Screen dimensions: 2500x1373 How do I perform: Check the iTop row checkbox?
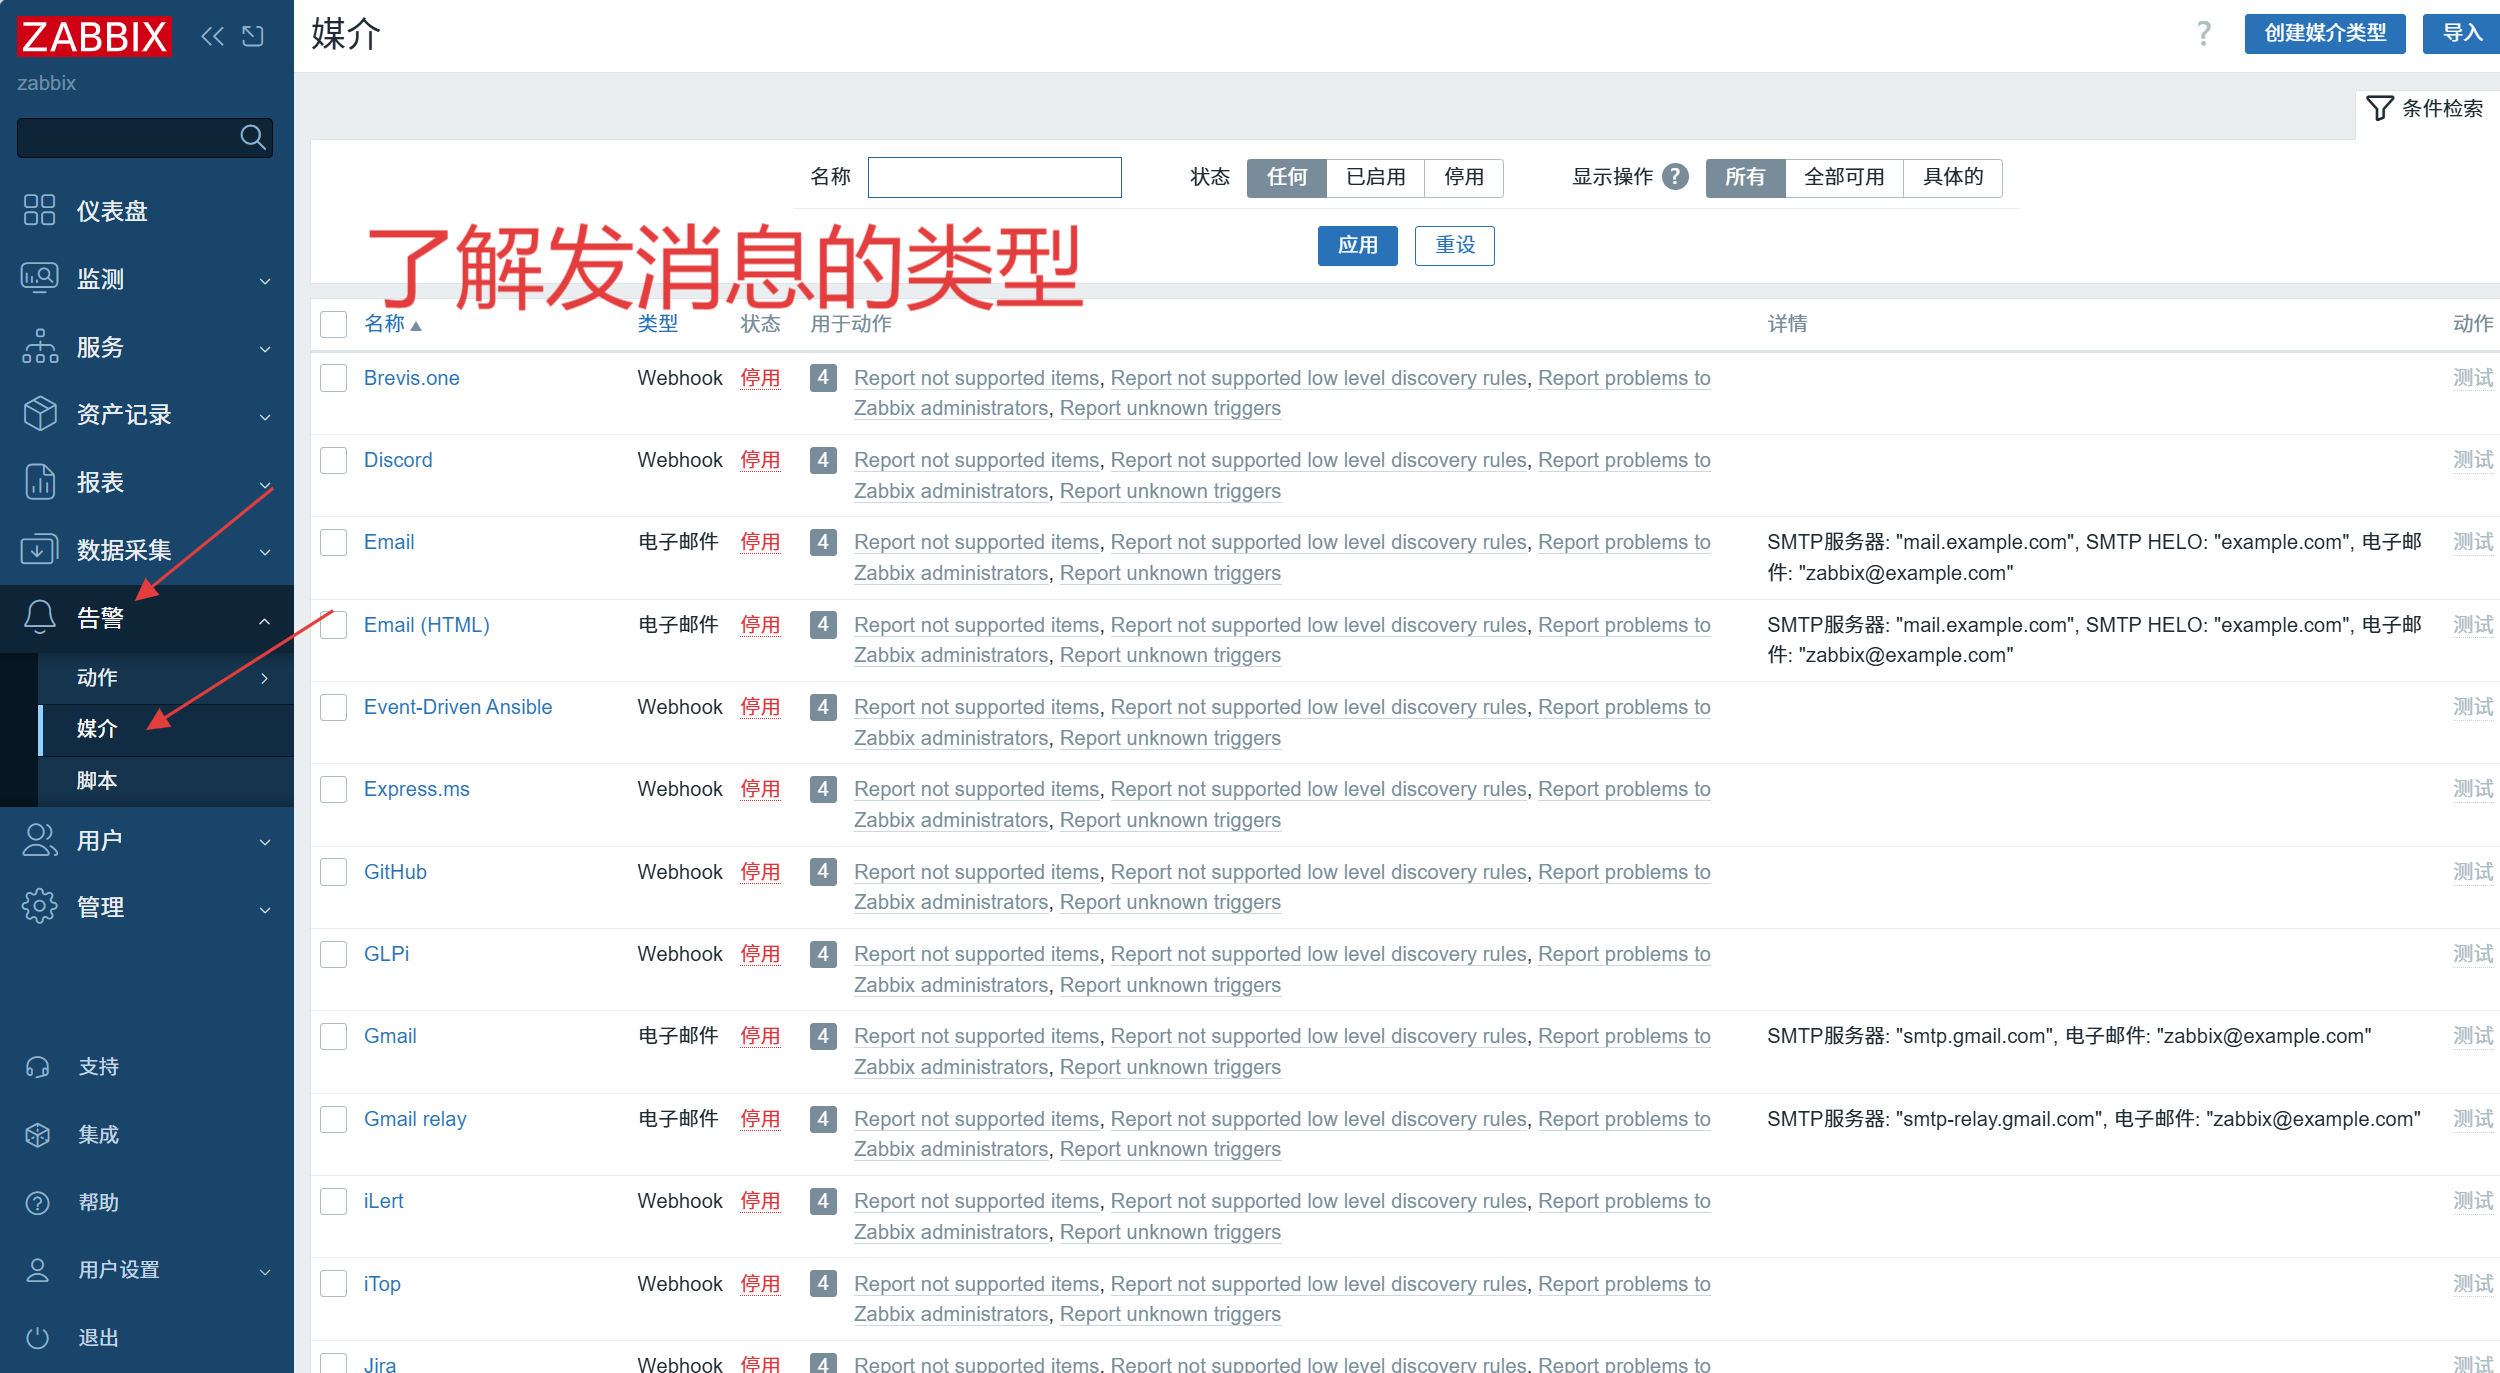333,1283
